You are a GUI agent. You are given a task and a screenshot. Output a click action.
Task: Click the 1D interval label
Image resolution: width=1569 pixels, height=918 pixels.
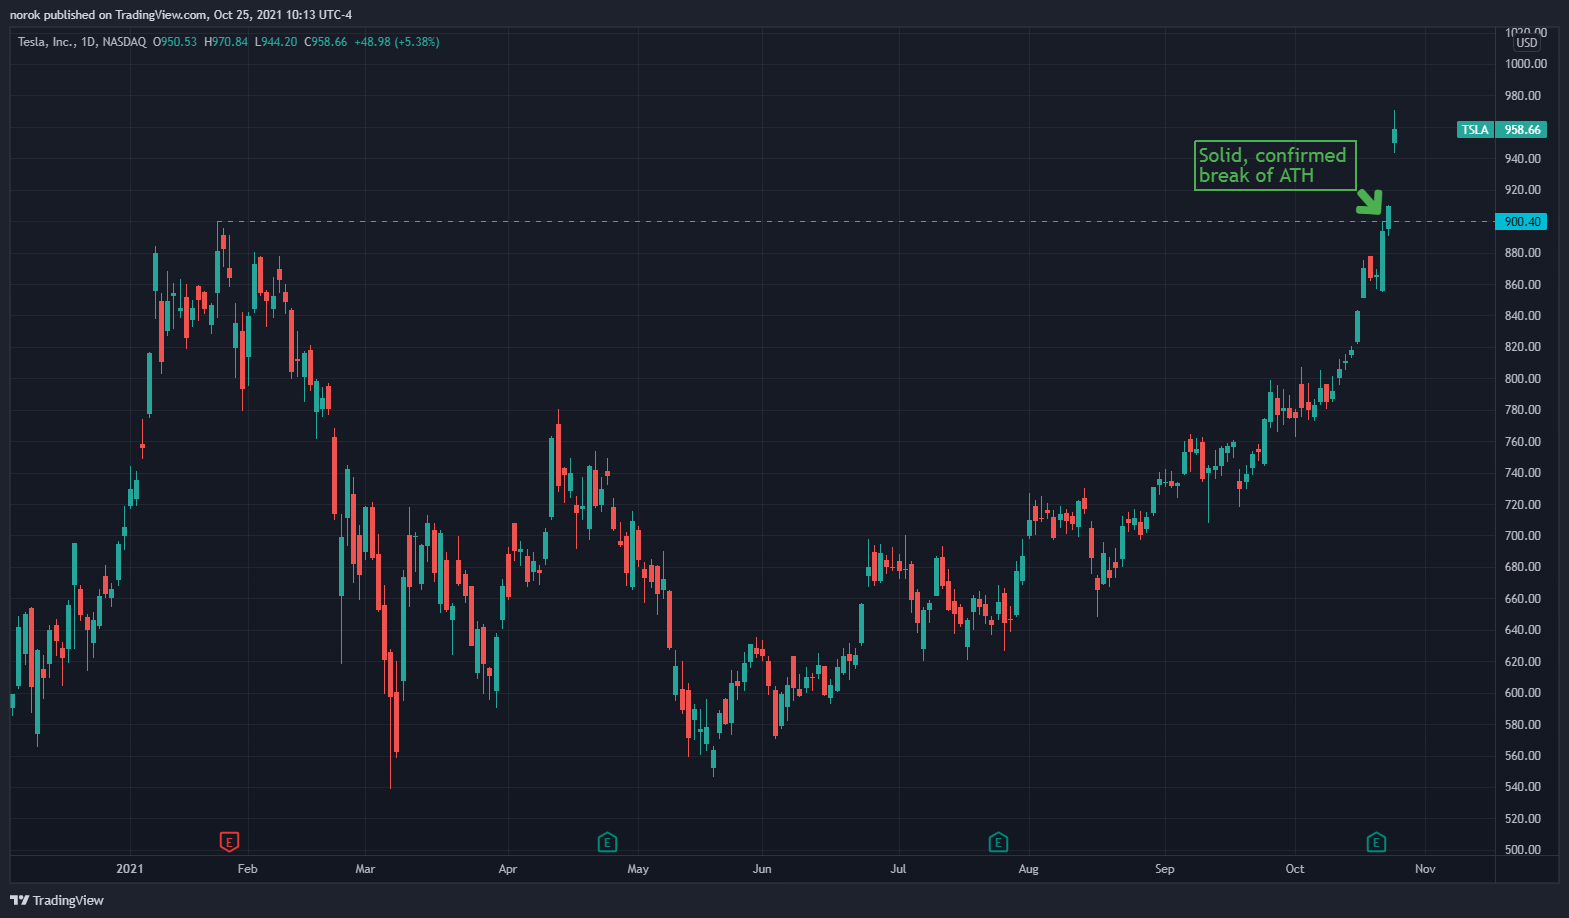click(x=88, y=42)
